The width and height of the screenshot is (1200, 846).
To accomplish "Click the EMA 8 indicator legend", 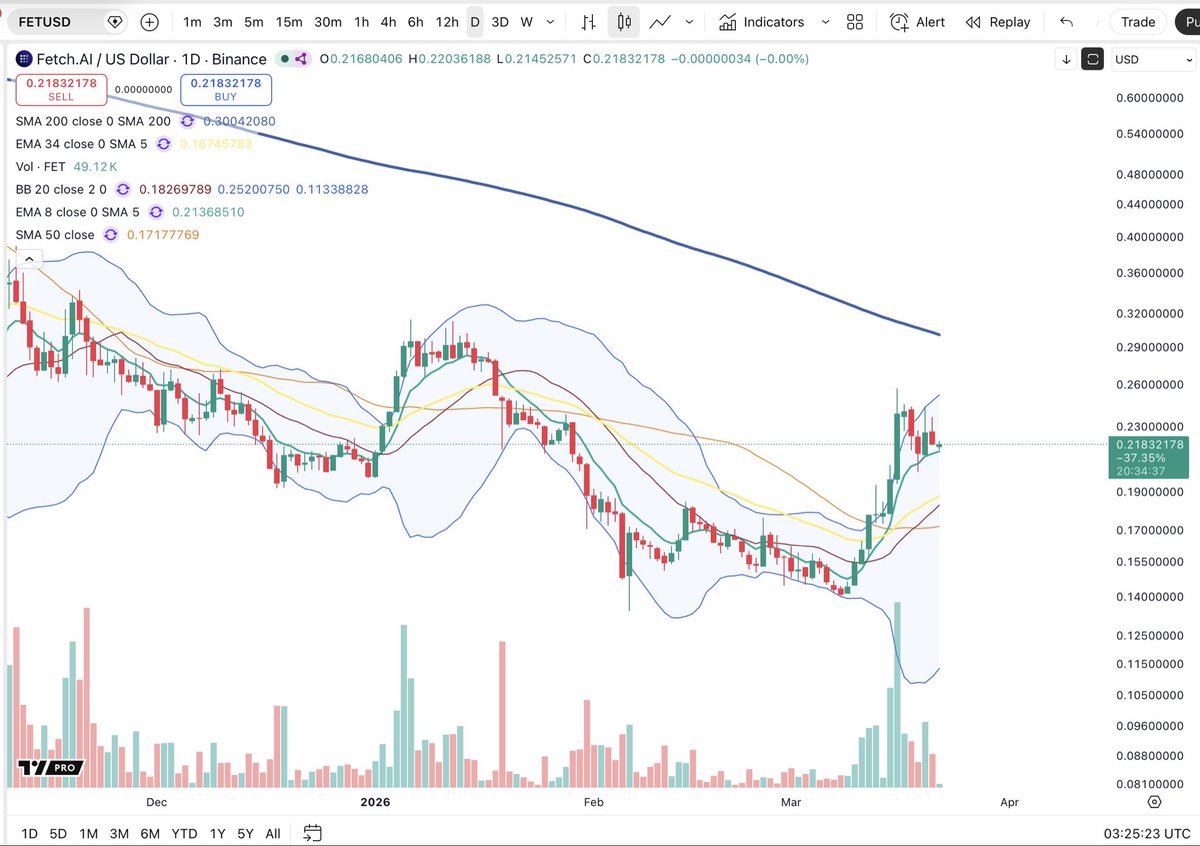I will (x=77, y=212).
